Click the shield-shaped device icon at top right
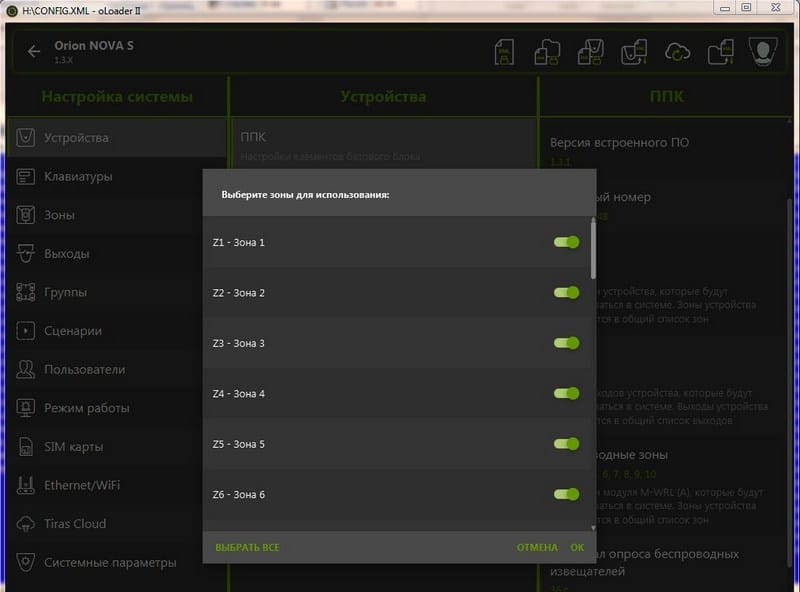This screenshot has height=592, width=800. (x=763, y=51)
